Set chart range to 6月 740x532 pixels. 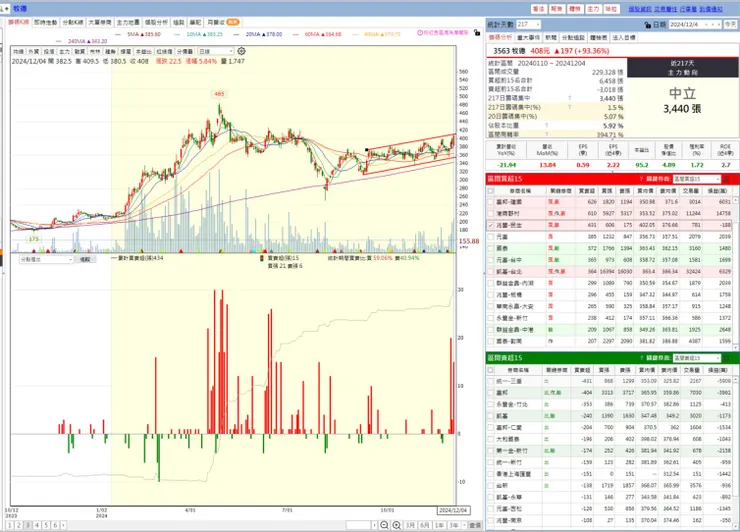click(x=425, y=525)
